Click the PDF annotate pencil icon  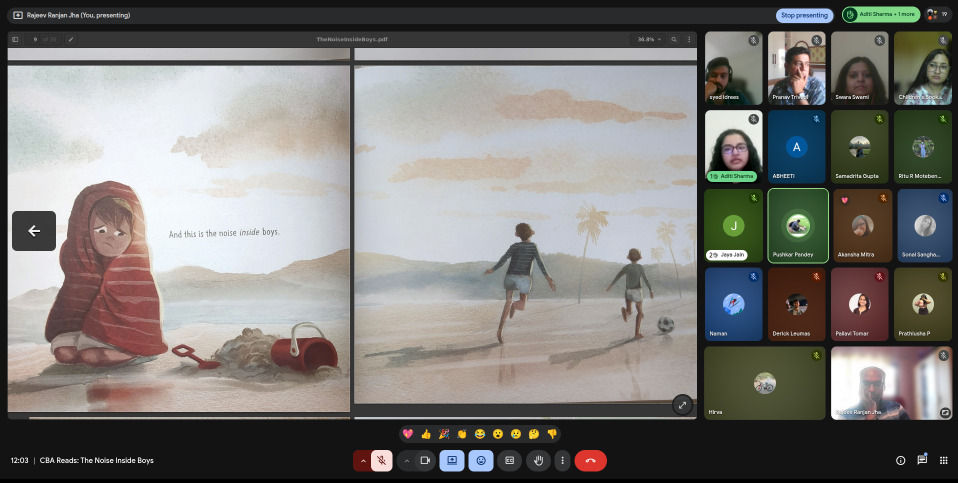coord(71,39)
